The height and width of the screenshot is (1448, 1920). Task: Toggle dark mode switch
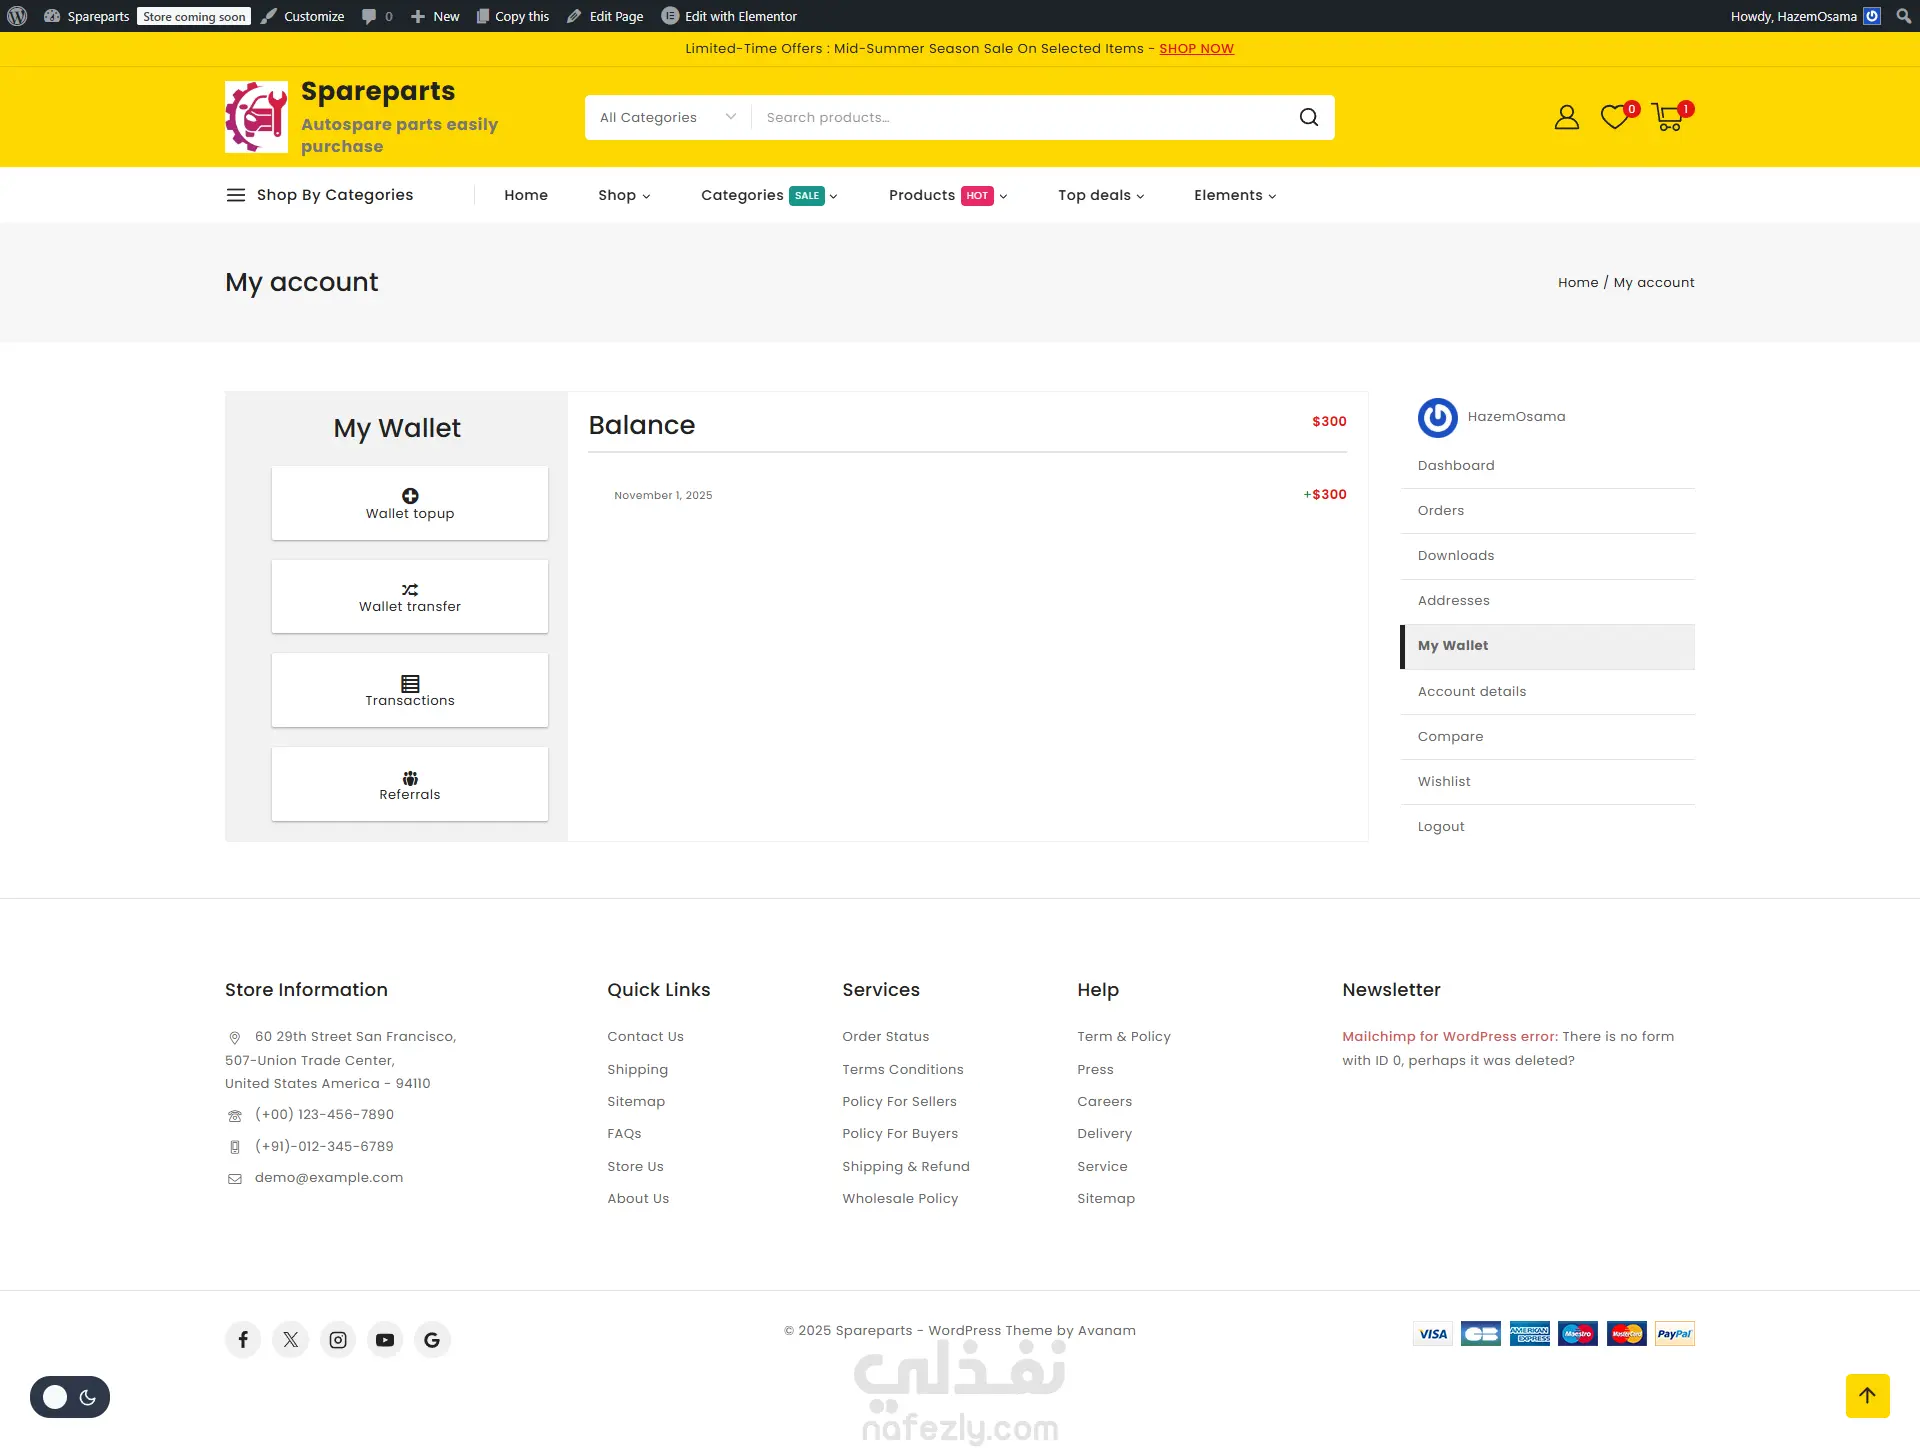70,1397
